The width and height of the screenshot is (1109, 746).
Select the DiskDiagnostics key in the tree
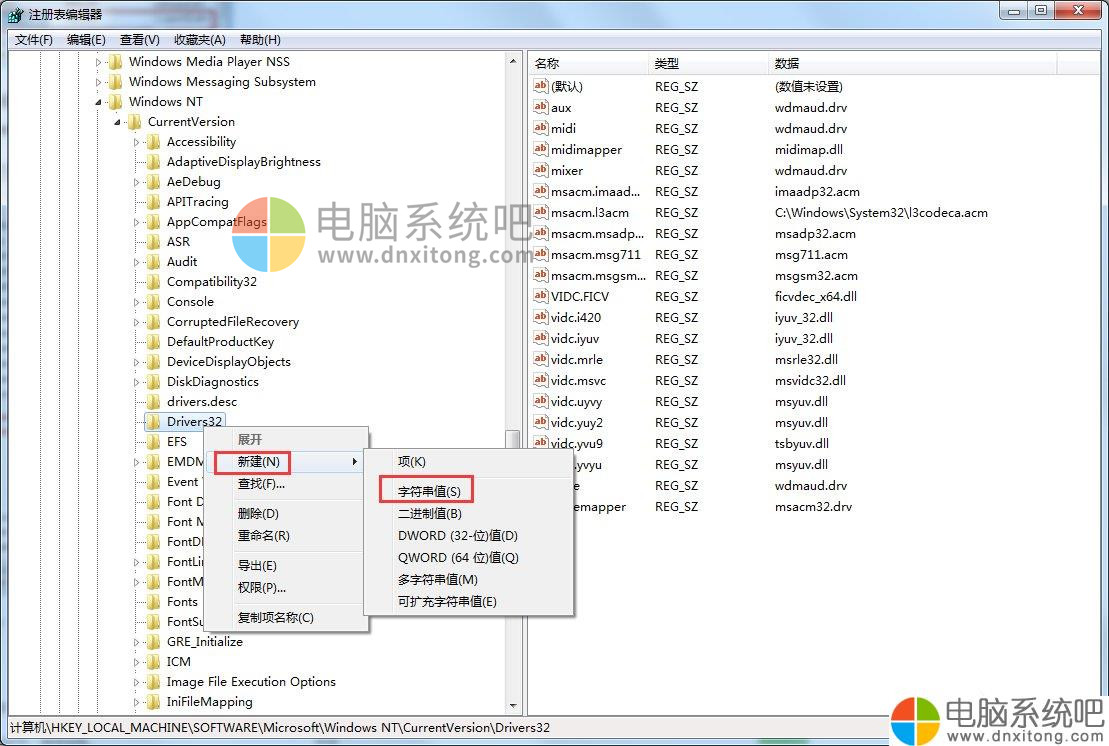pyautogui.click(x=212, y=382)
